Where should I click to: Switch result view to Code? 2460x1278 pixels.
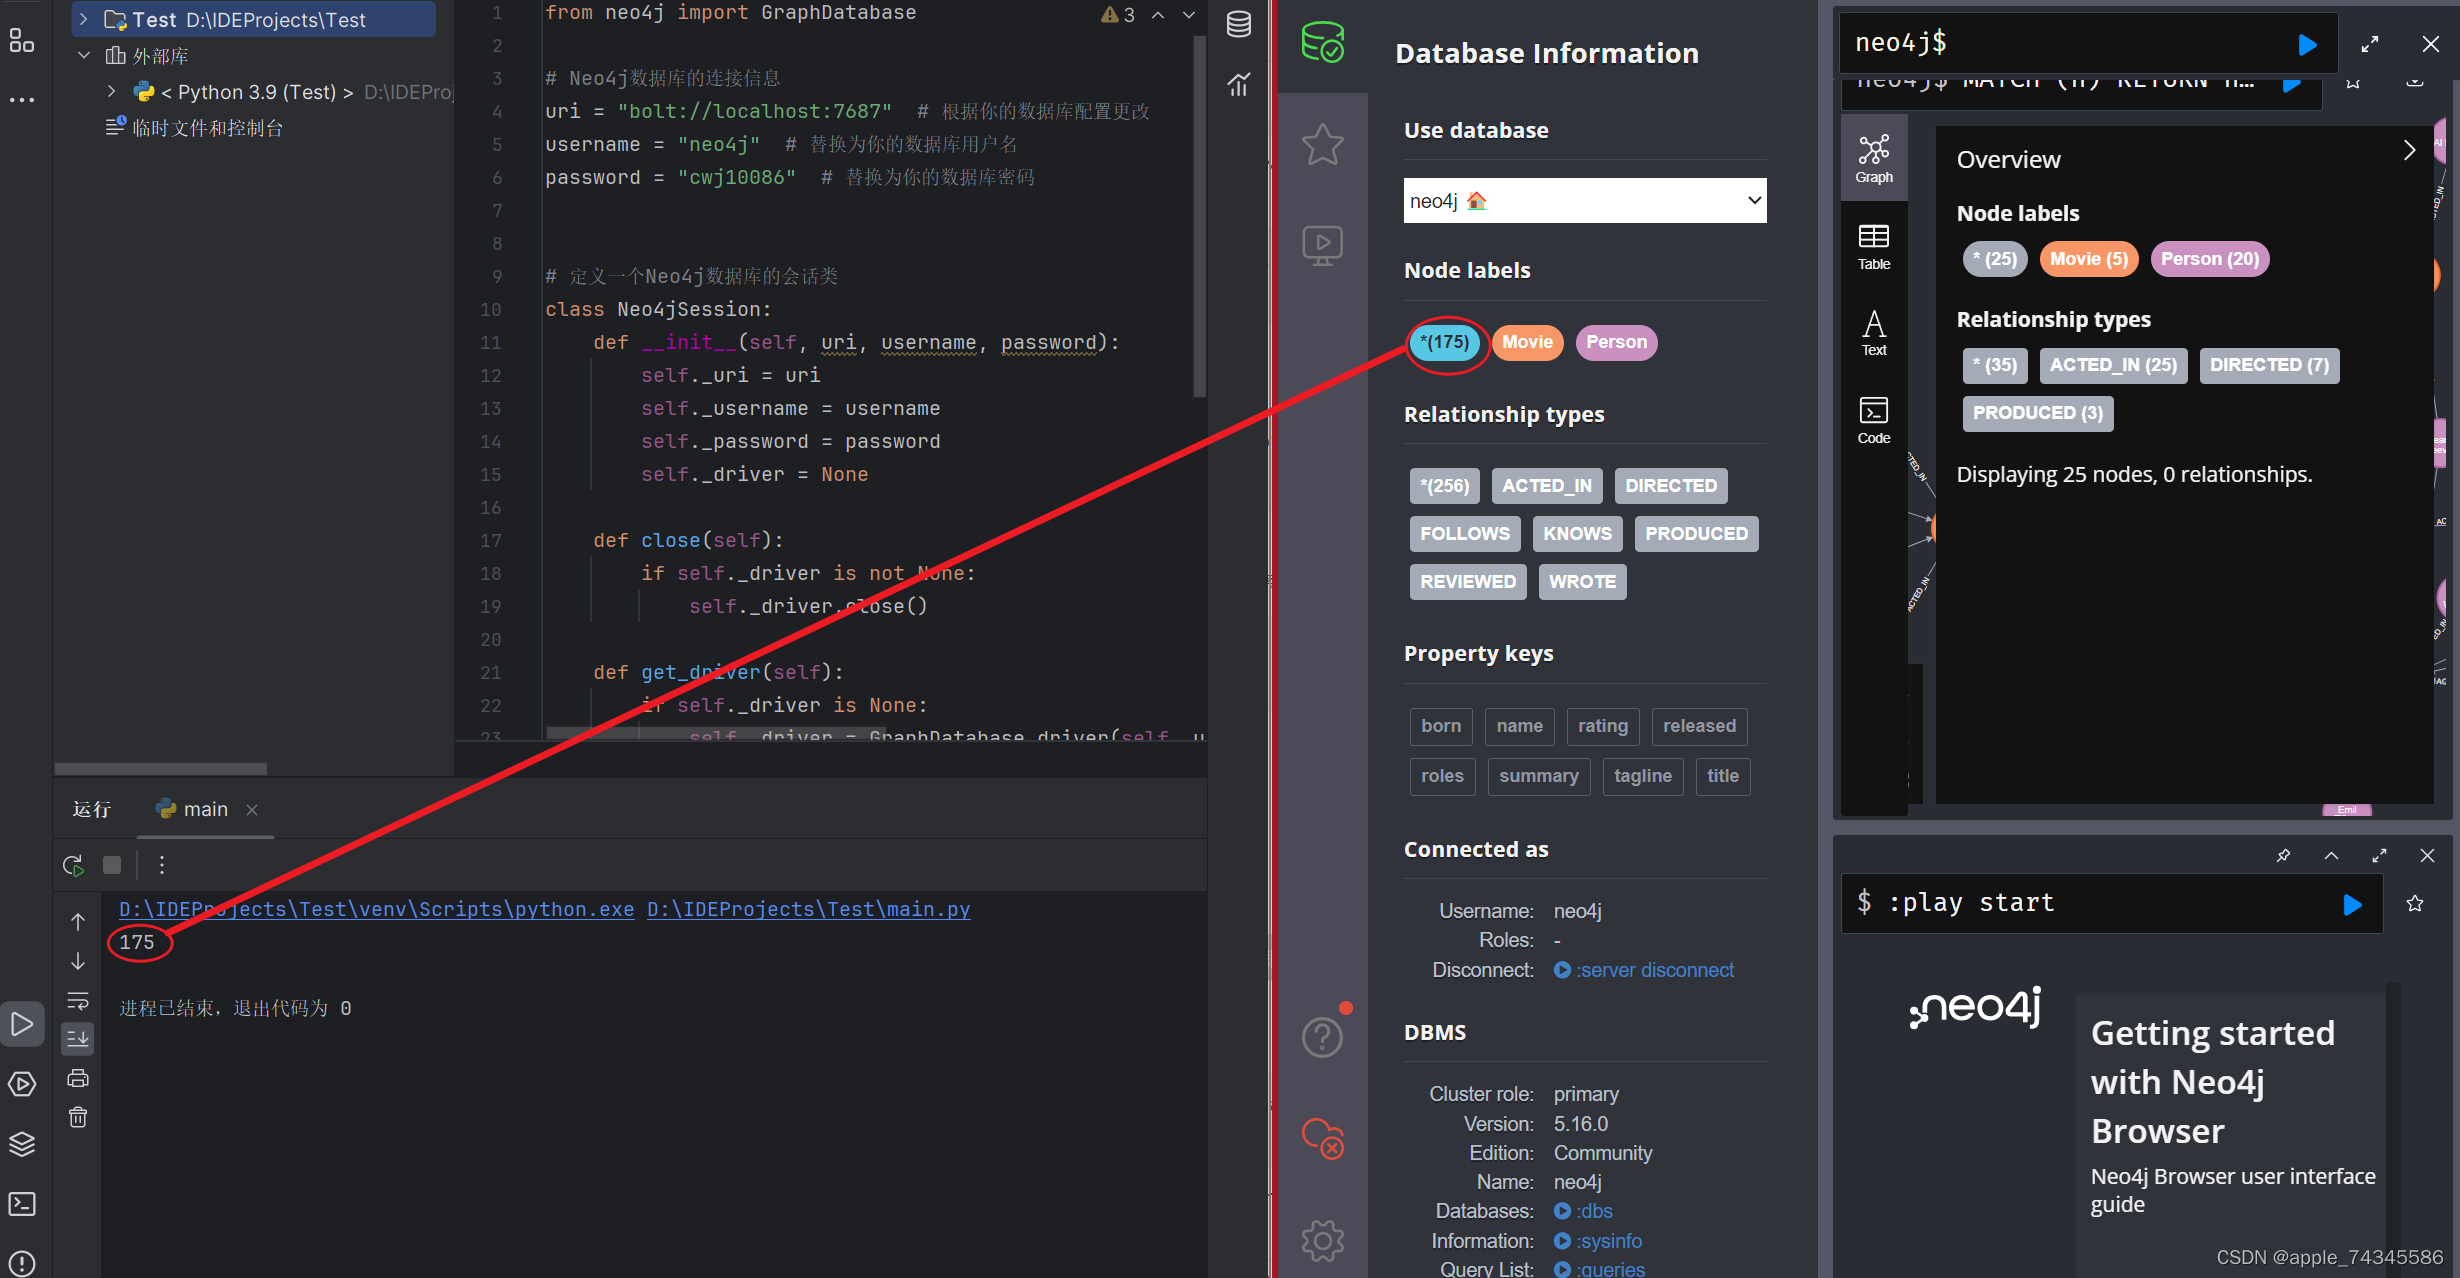(1873, 420)
